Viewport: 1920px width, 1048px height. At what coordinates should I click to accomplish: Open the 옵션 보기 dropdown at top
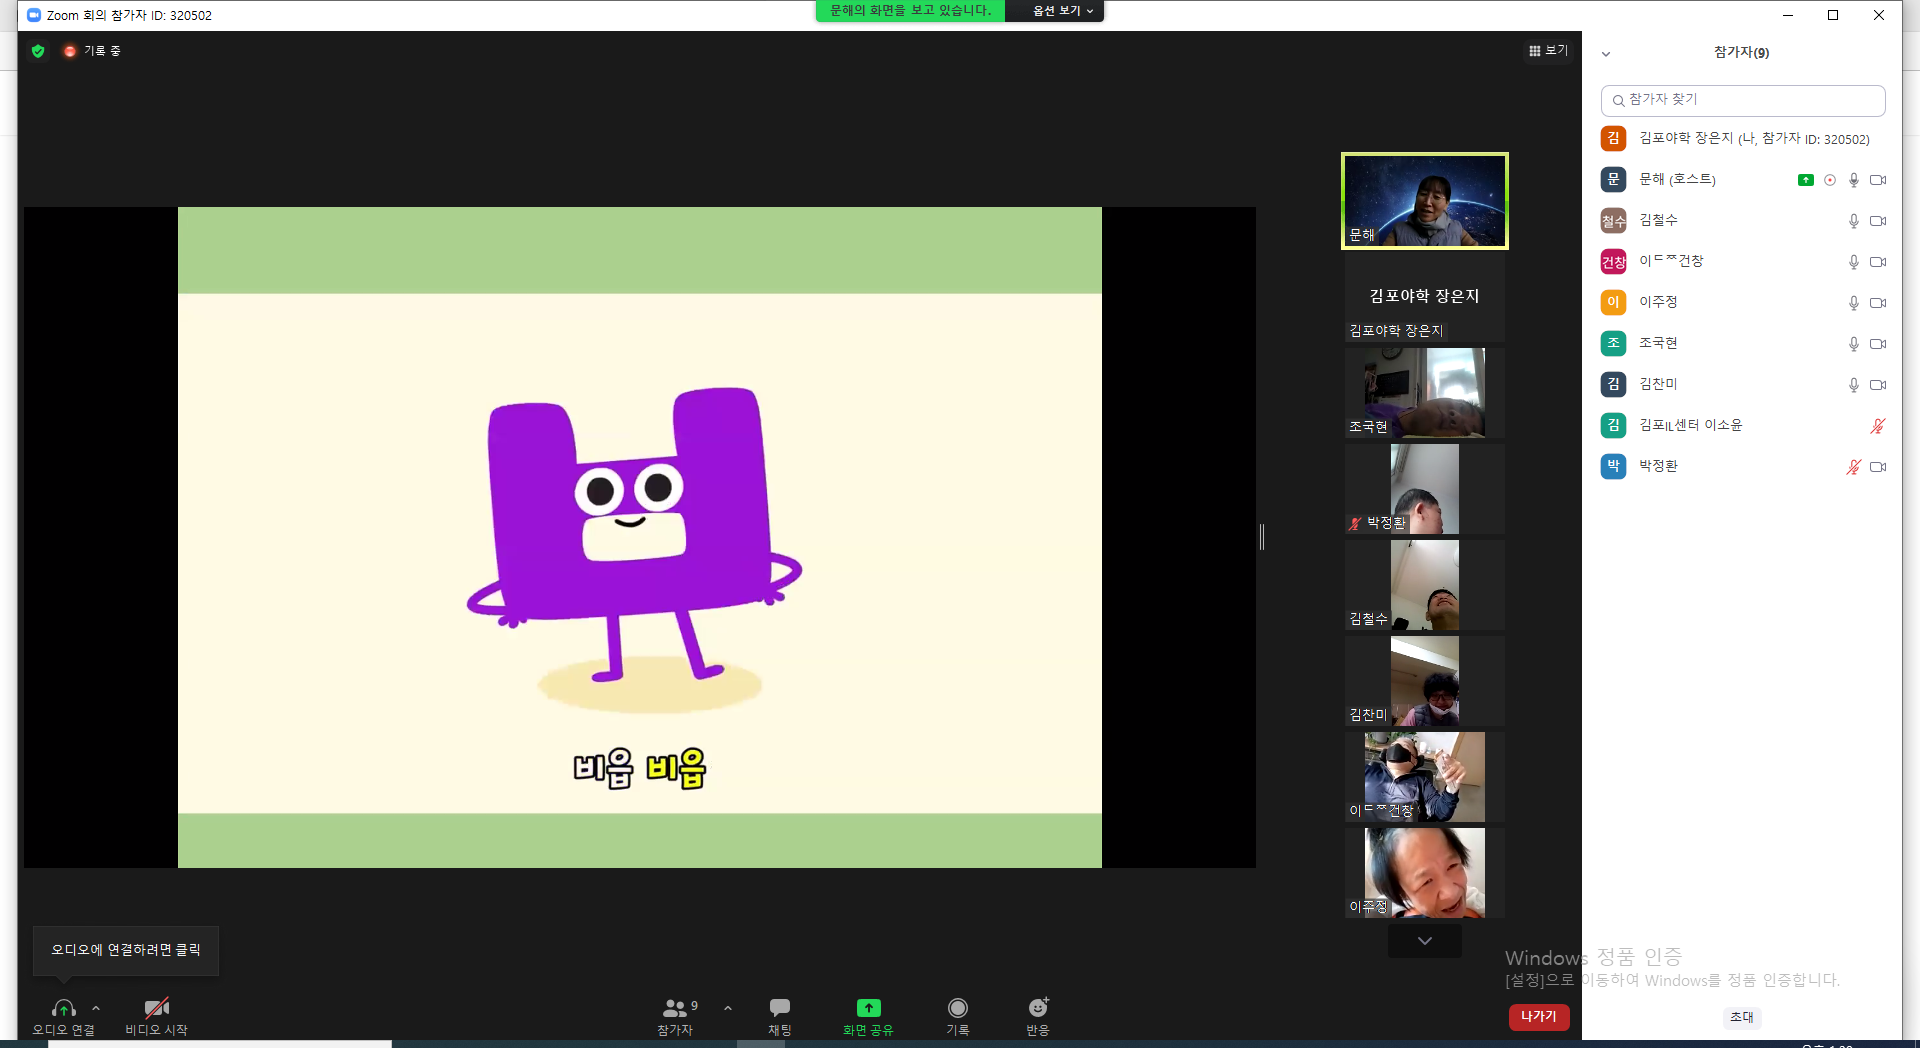click(x=1062, y=11)
